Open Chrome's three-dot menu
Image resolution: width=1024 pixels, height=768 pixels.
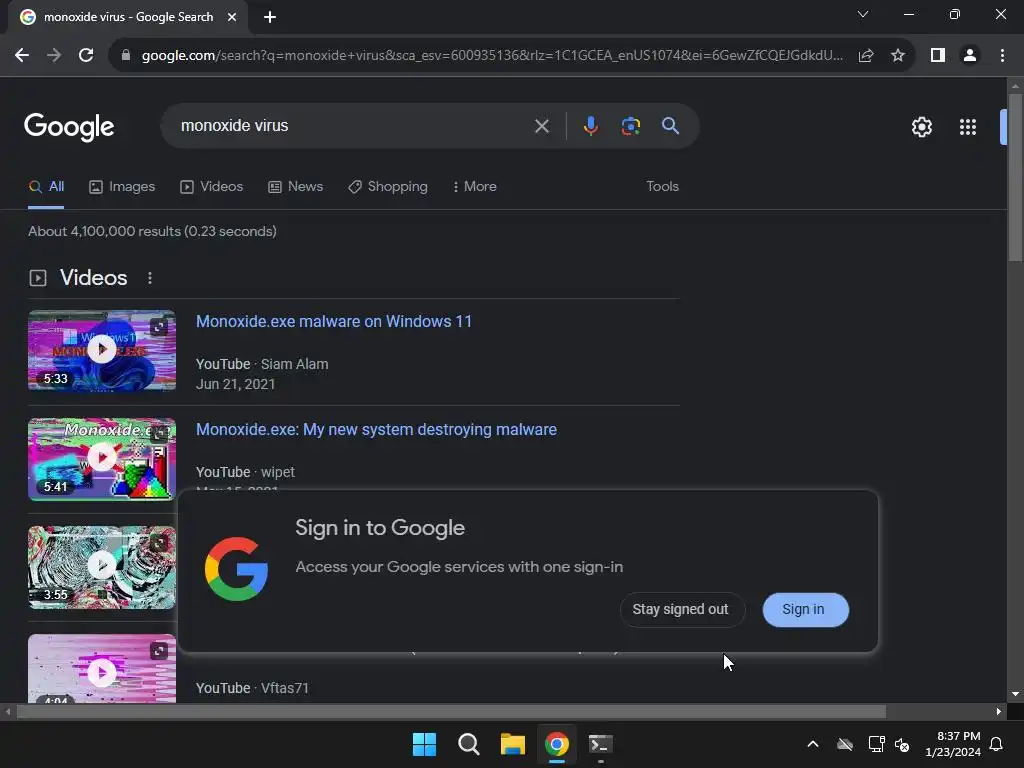(1002, 56)
